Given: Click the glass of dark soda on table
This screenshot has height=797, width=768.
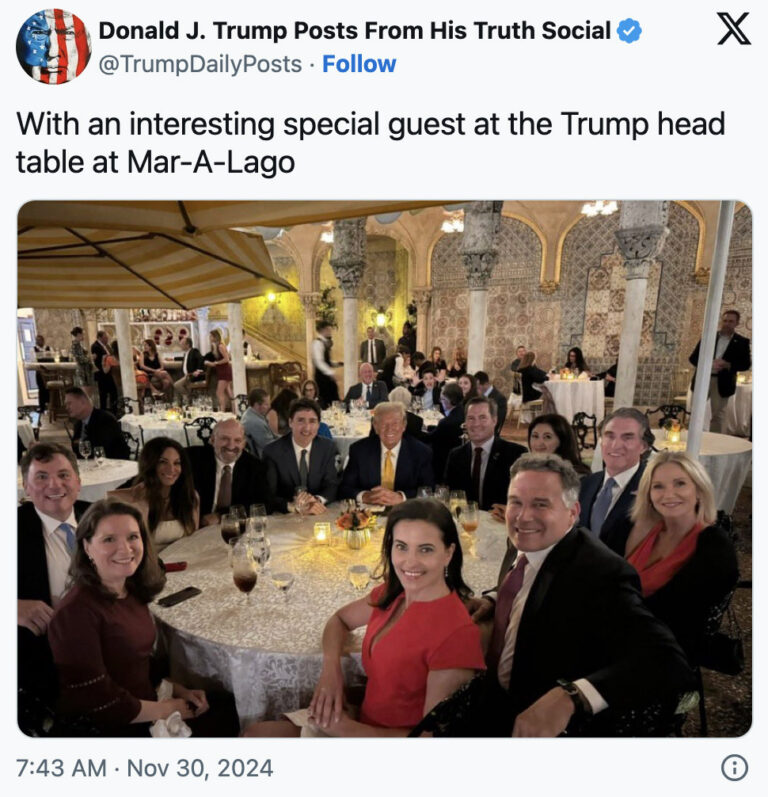Looking at the screenshot, I should pos(245,578).
